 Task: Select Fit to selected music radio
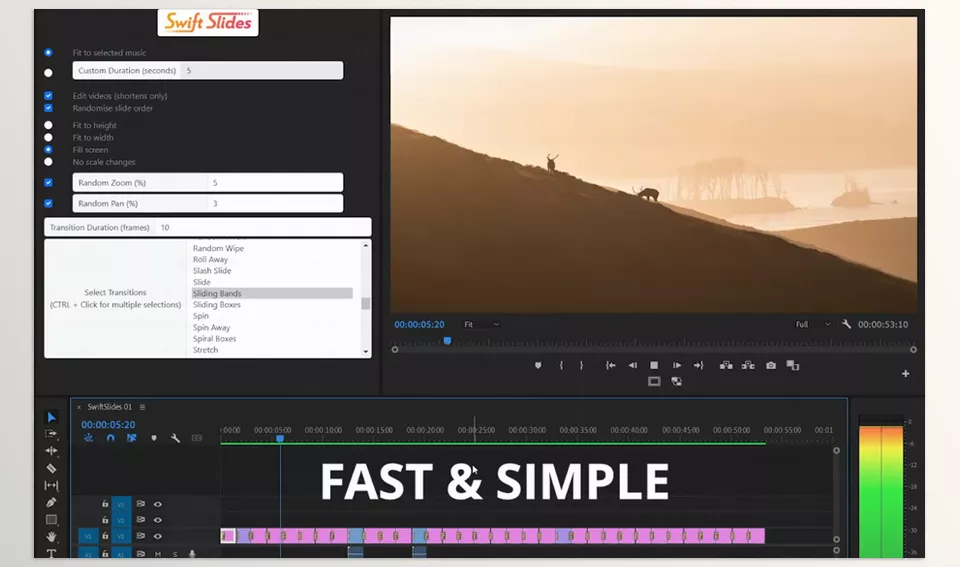coord(48,53)
